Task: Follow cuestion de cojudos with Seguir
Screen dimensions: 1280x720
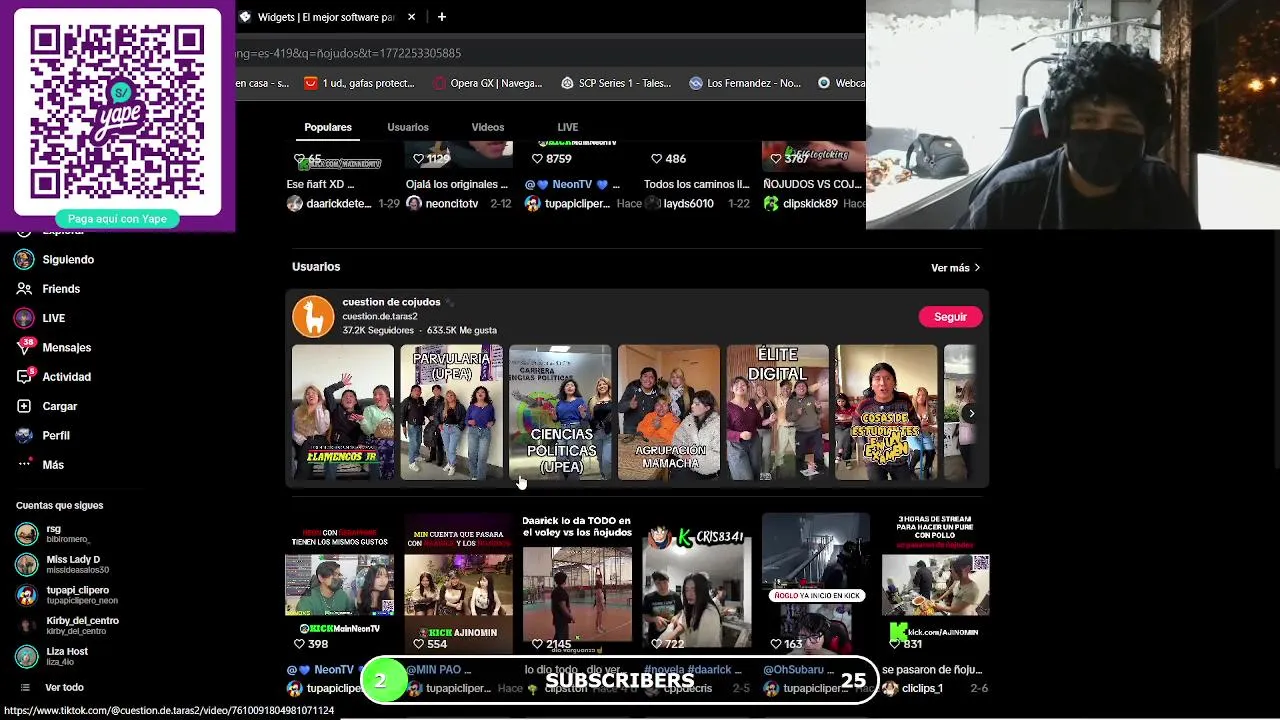Action: click(950, 317)
